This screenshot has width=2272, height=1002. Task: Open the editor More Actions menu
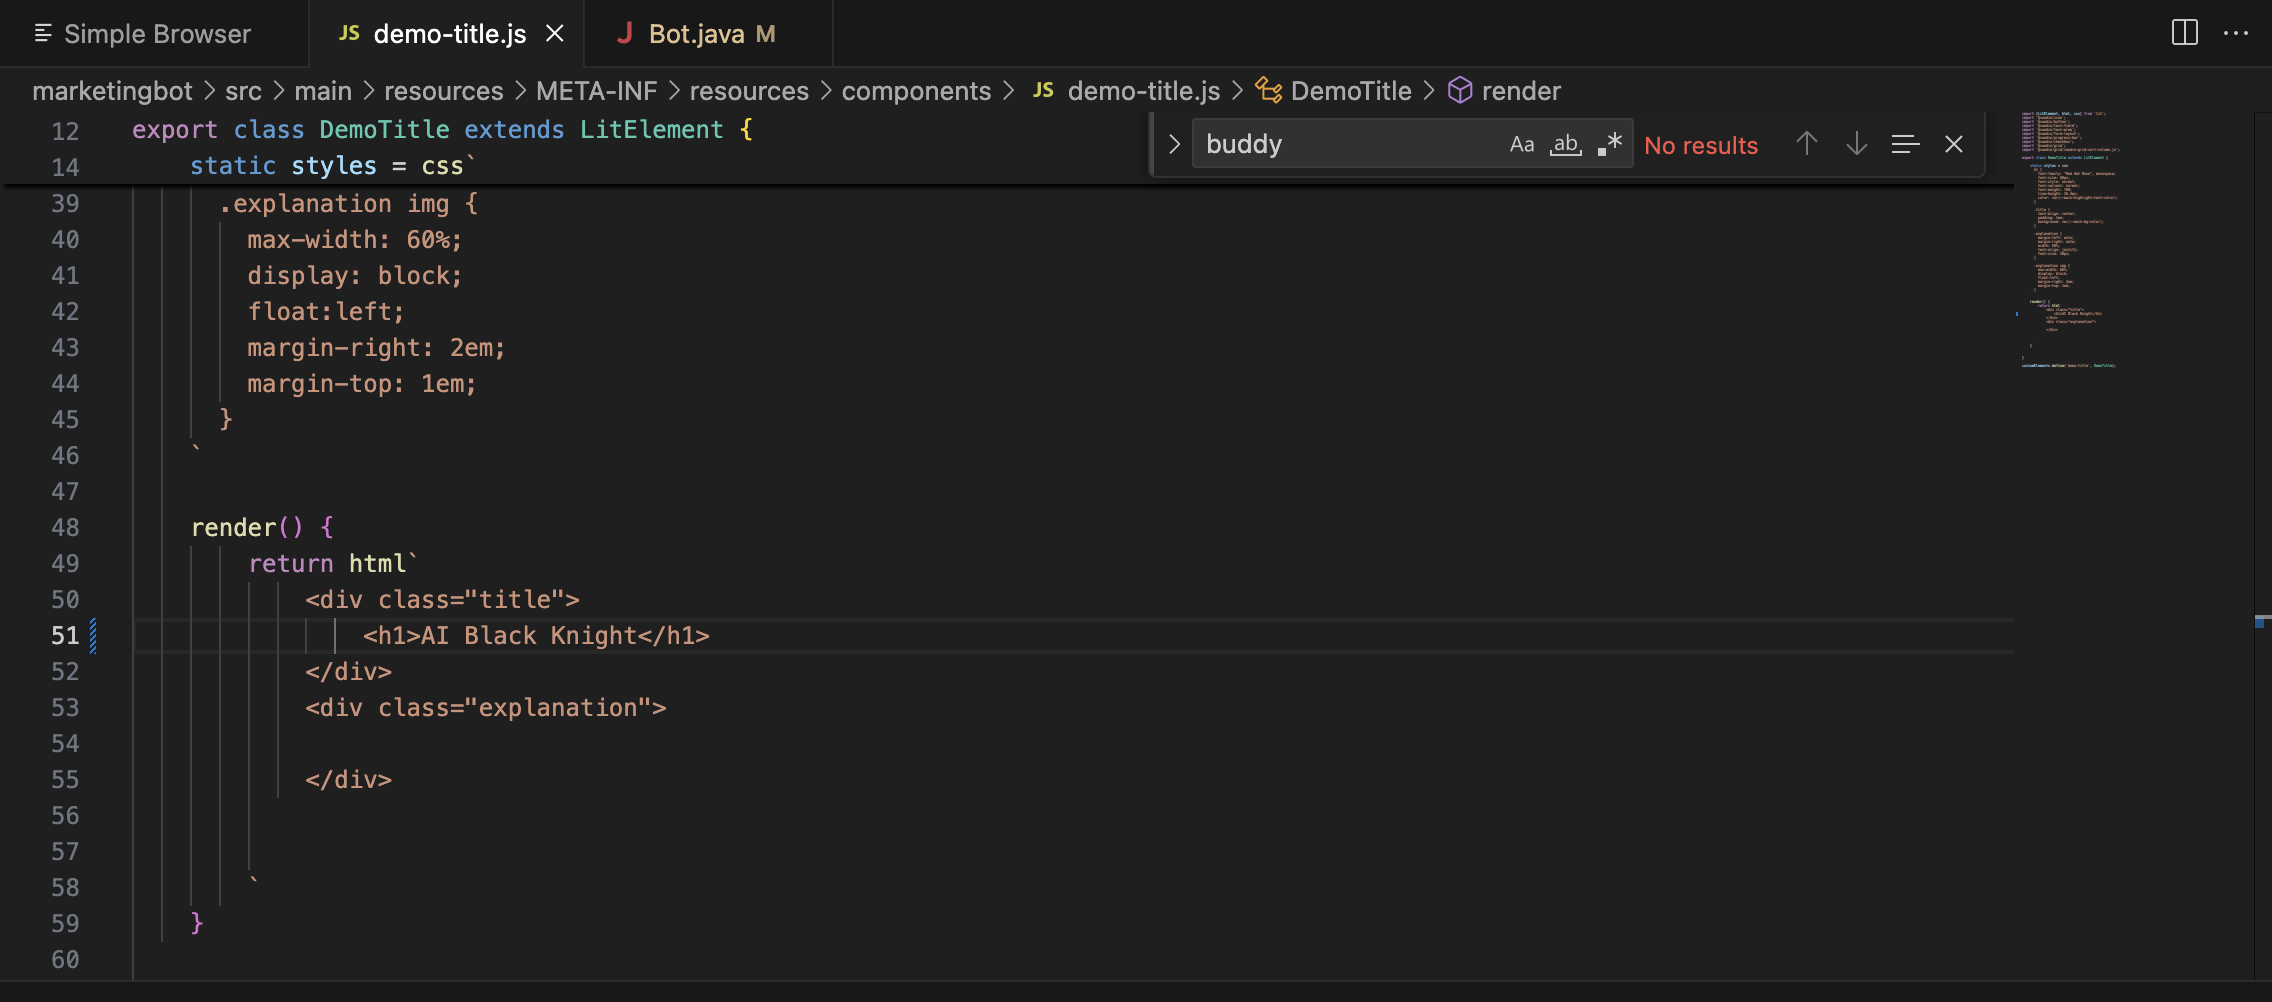point(2235,33)
